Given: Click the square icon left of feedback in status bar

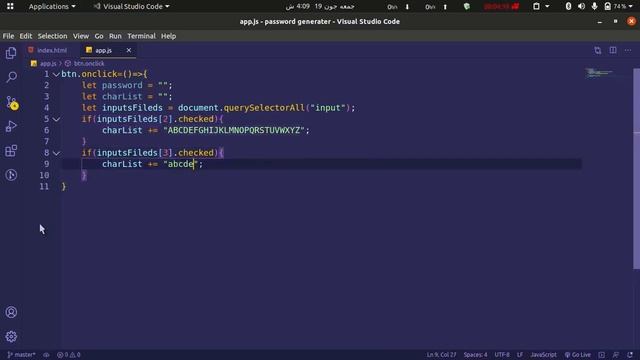Looking at the screenshot, I should [x=602, y=355].
